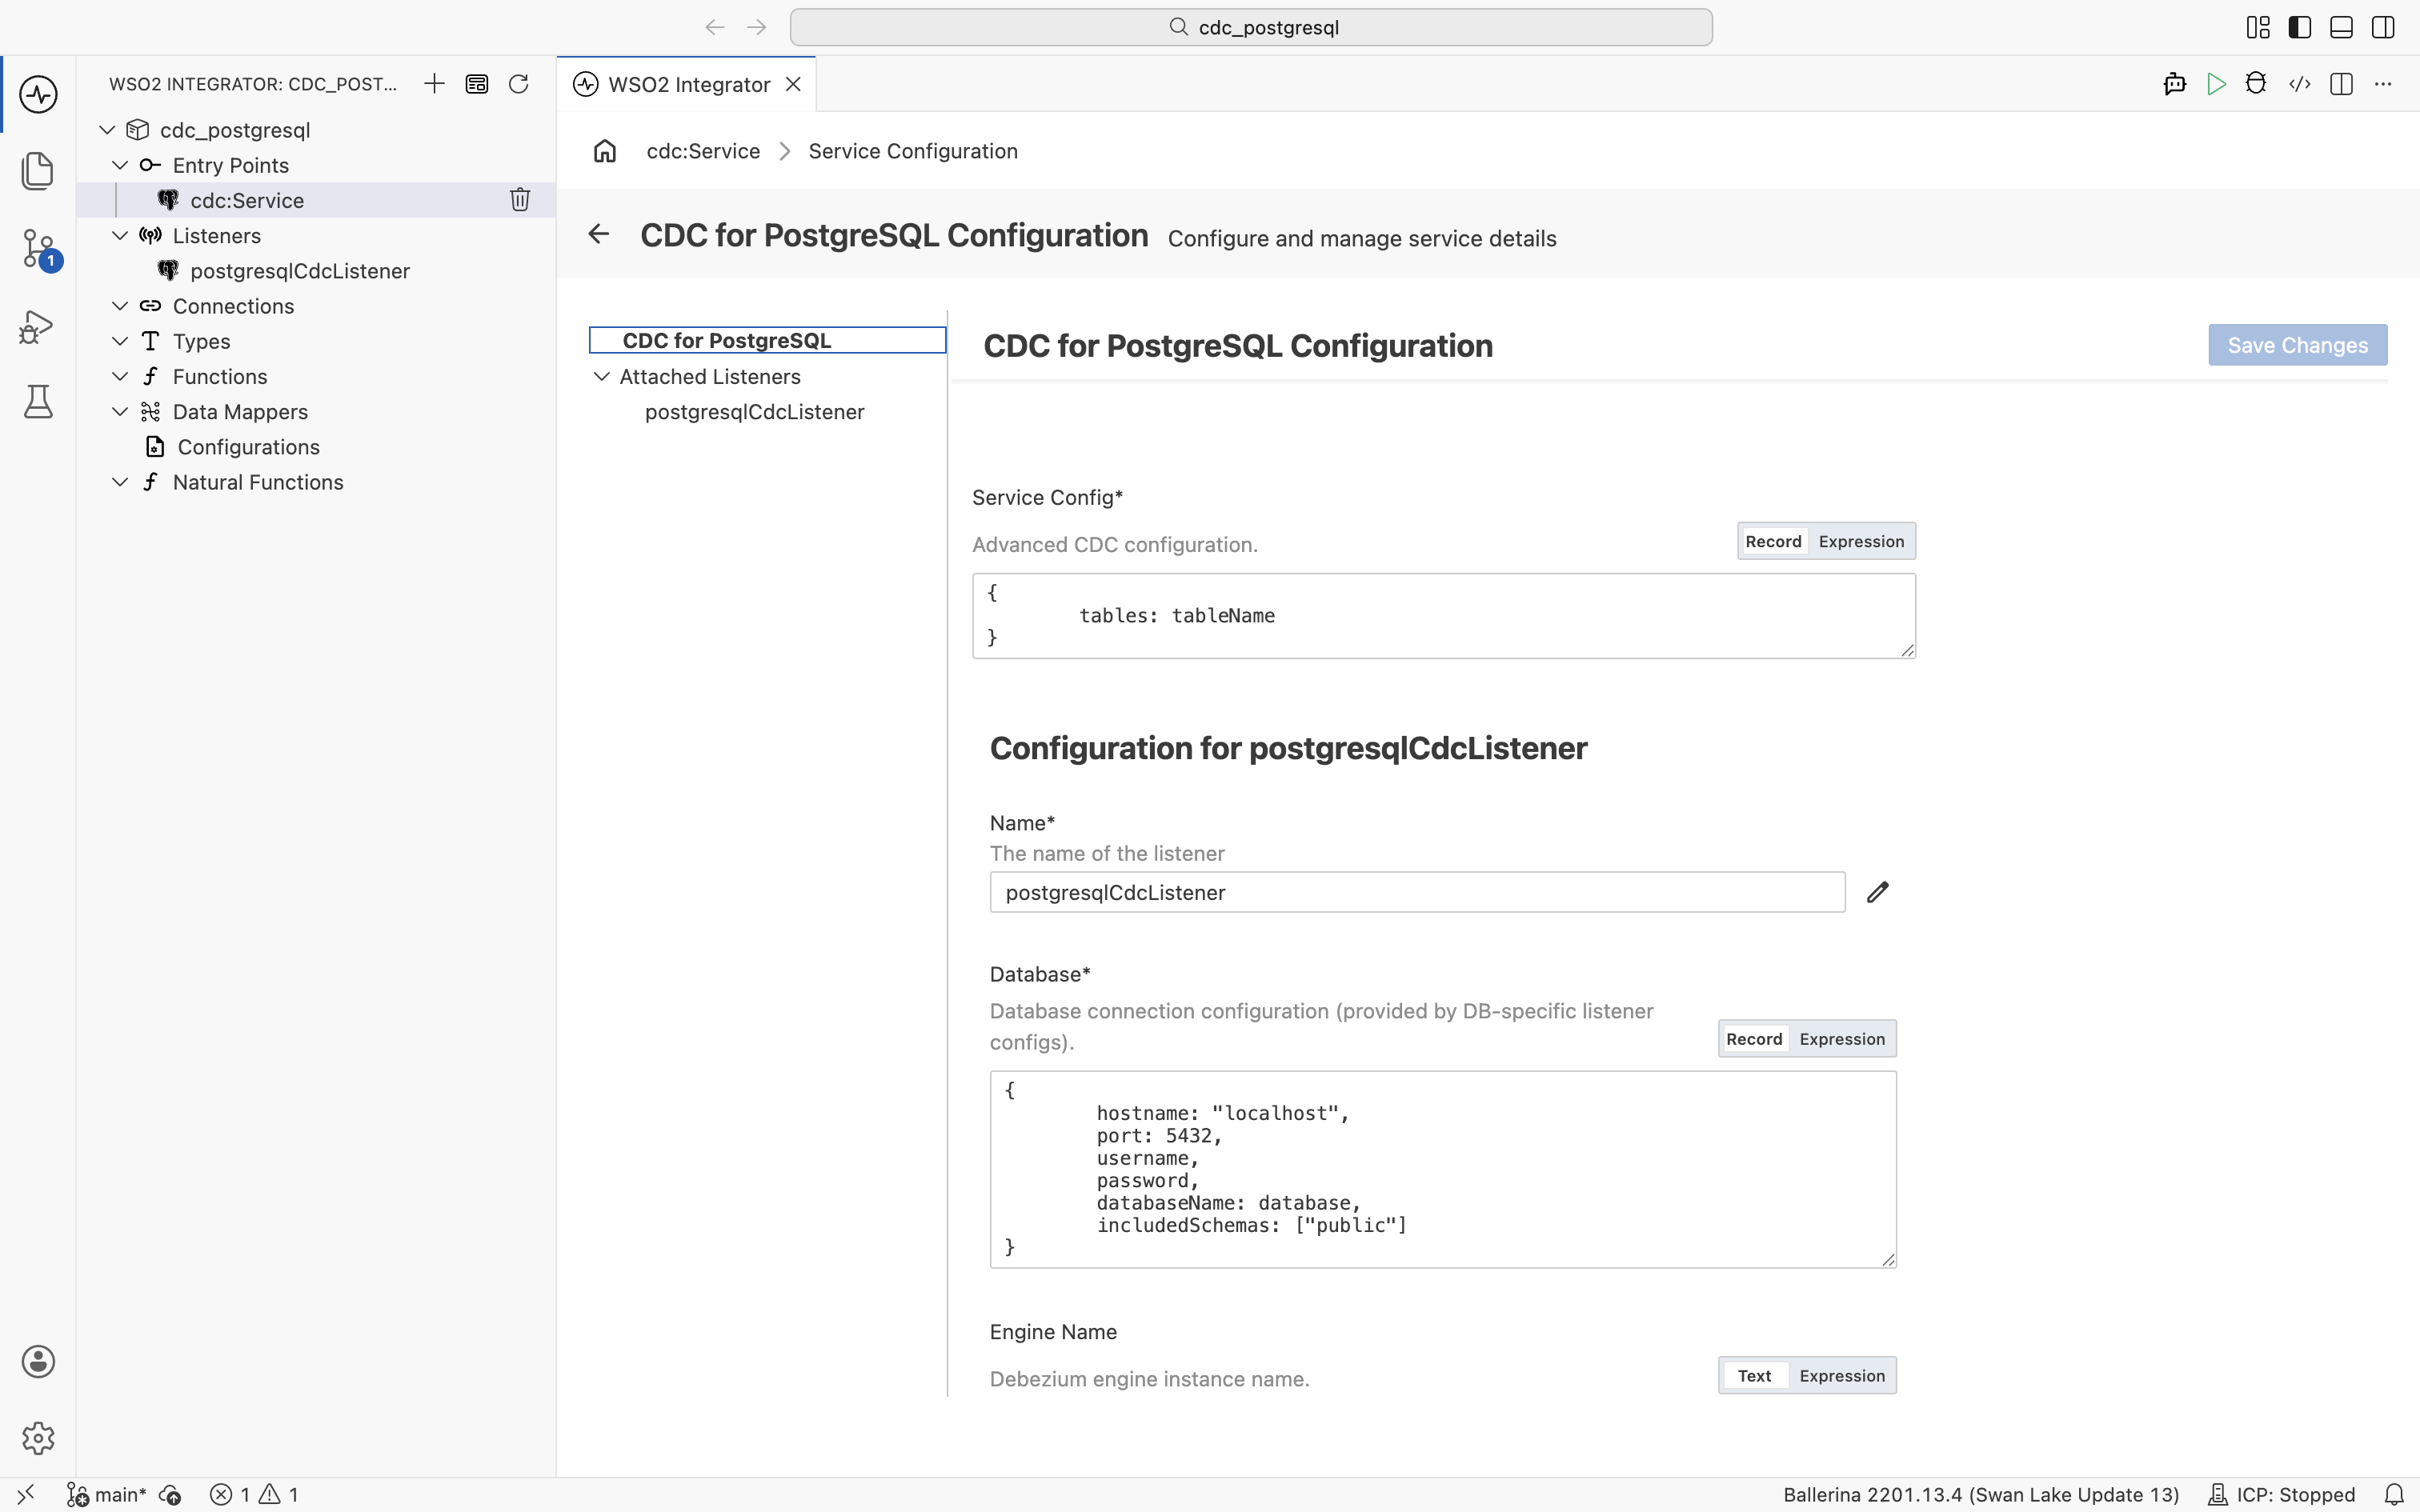Navigate forward with title bar arrow
Image resolution: width=2420 pixels, height=1512 pixels.
tap(757, 27)
